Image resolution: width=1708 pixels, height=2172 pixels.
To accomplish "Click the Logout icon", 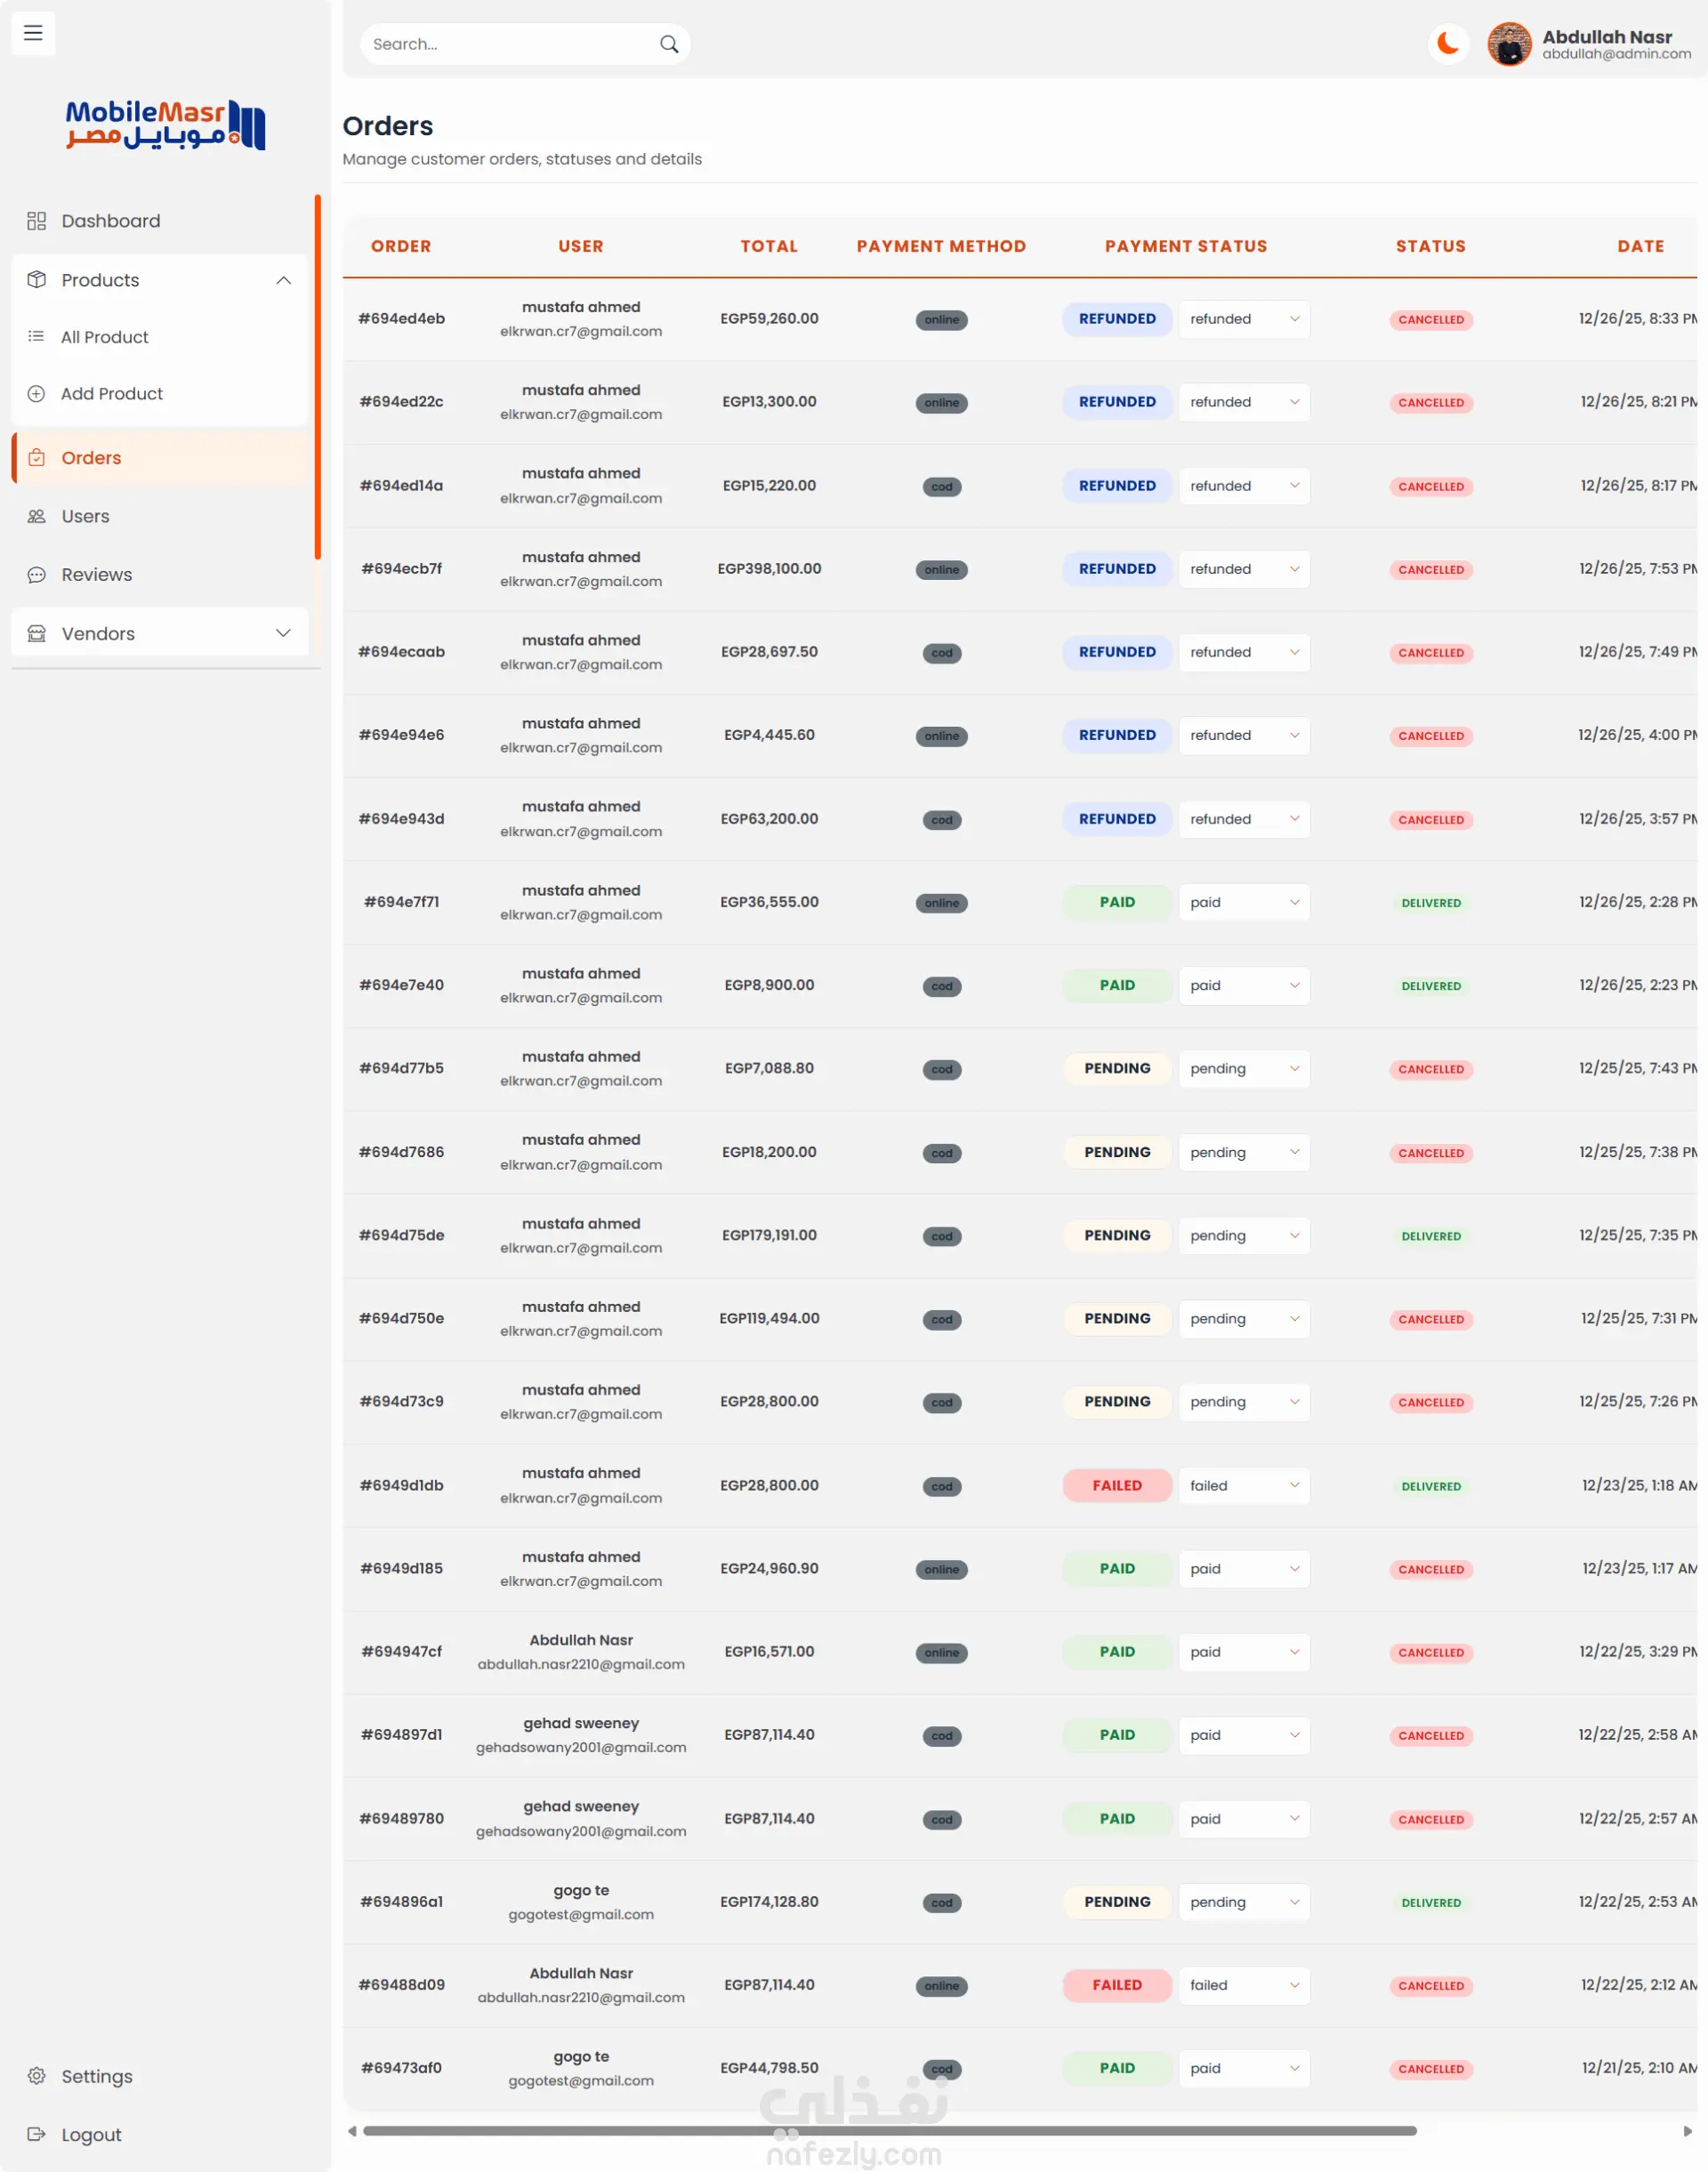I will [x=37, y=2133].
